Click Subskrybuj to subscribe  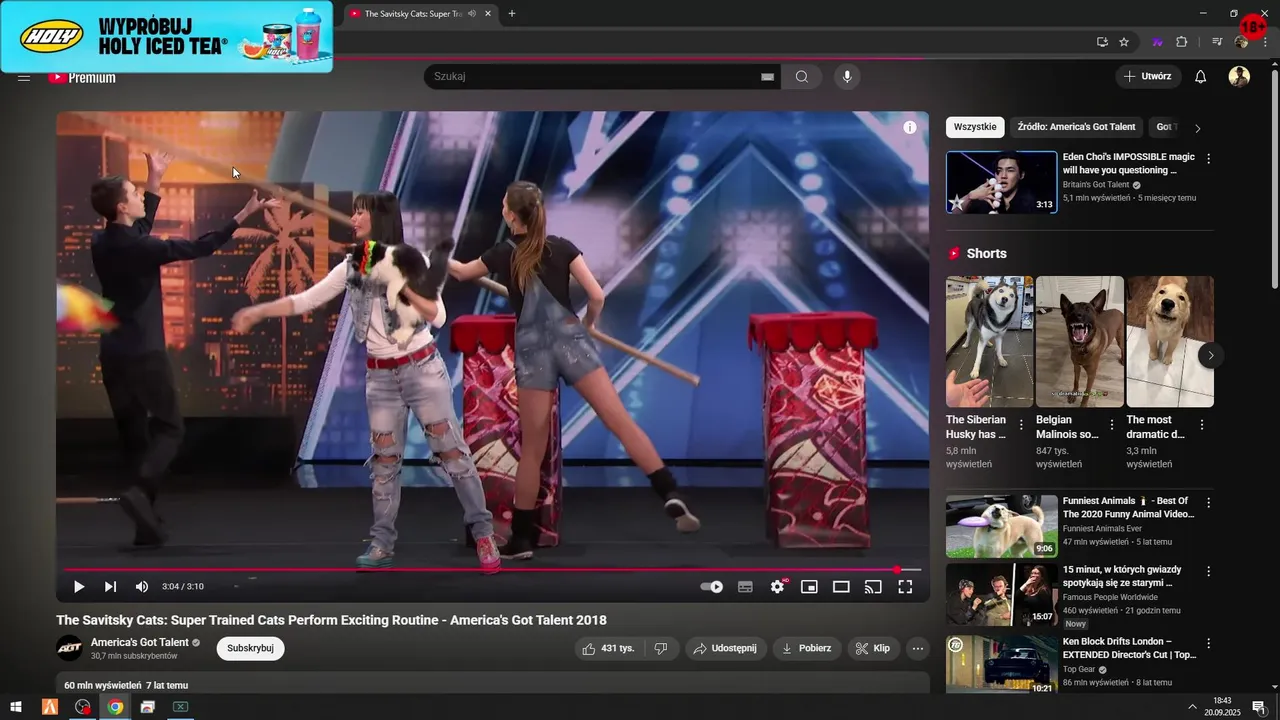[250, 648]
